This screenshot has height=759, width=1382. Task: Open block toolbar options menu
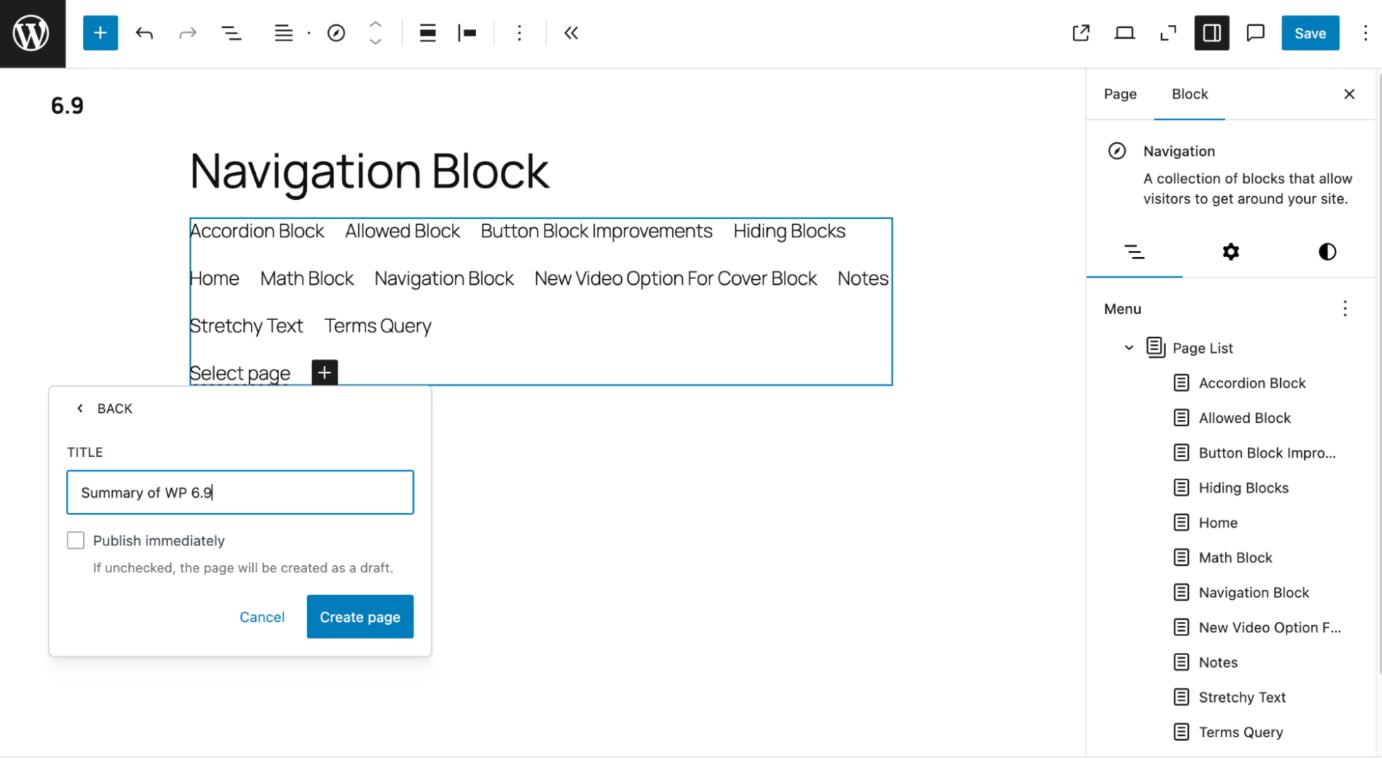coord(519,33)
